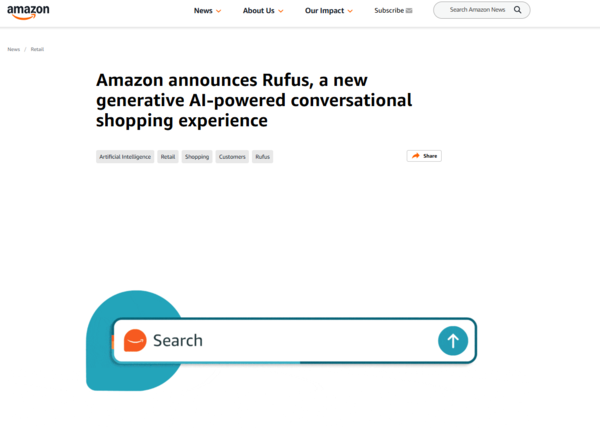Viewport: 600px width, 428px height.
Task: Select the Artificial Intelligence tag
Action: (x=124, y=157)
